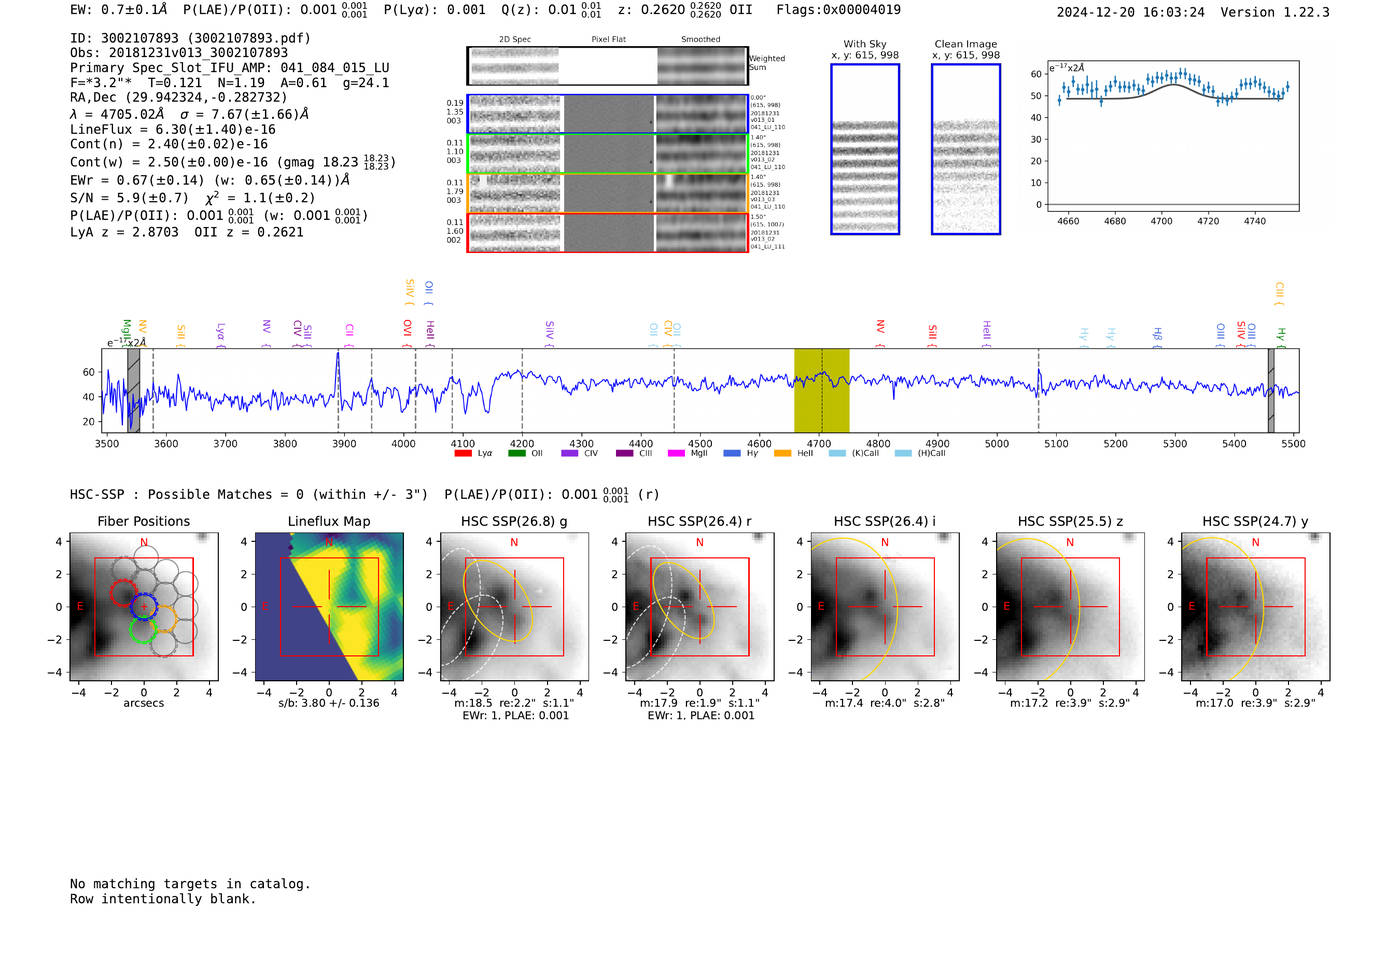Click the 'Obs: 20181231v013_3002107893' line
Viewport: 1400px width, 953px height.
point(179,53)
